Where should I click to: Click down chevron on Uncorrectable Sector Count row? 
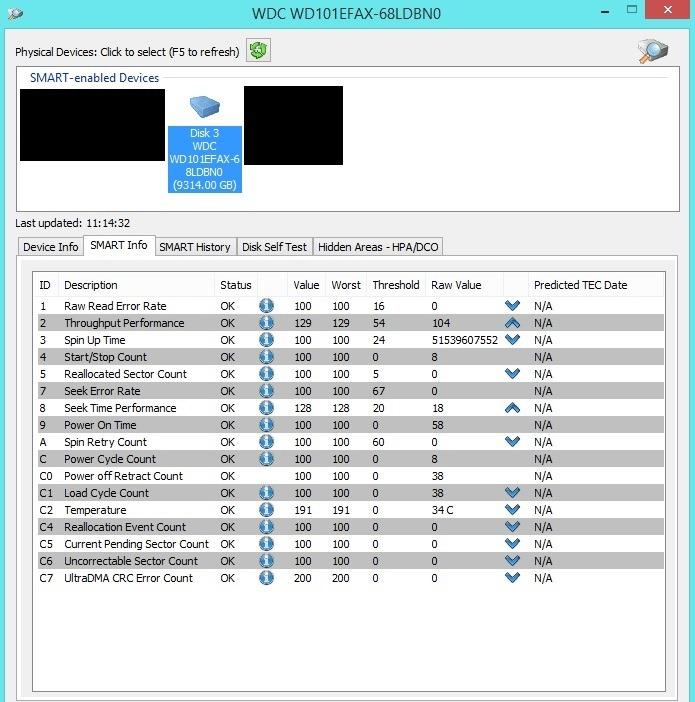[512, 561]
